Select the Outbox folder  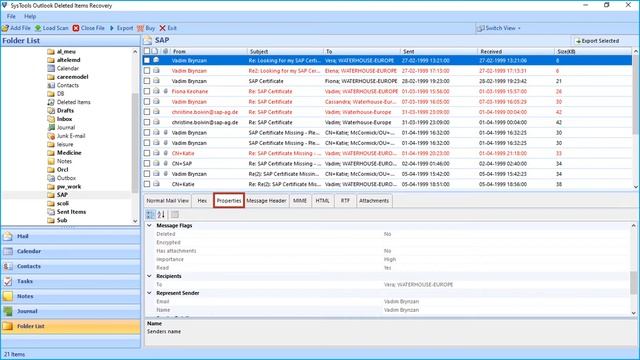(x=62, y=178)
